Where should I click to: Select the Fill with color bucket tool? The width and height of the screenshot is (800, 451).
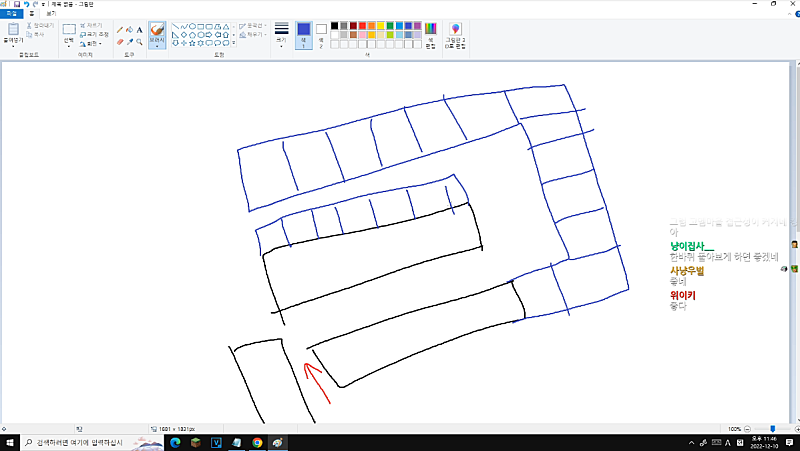[130, 30]
